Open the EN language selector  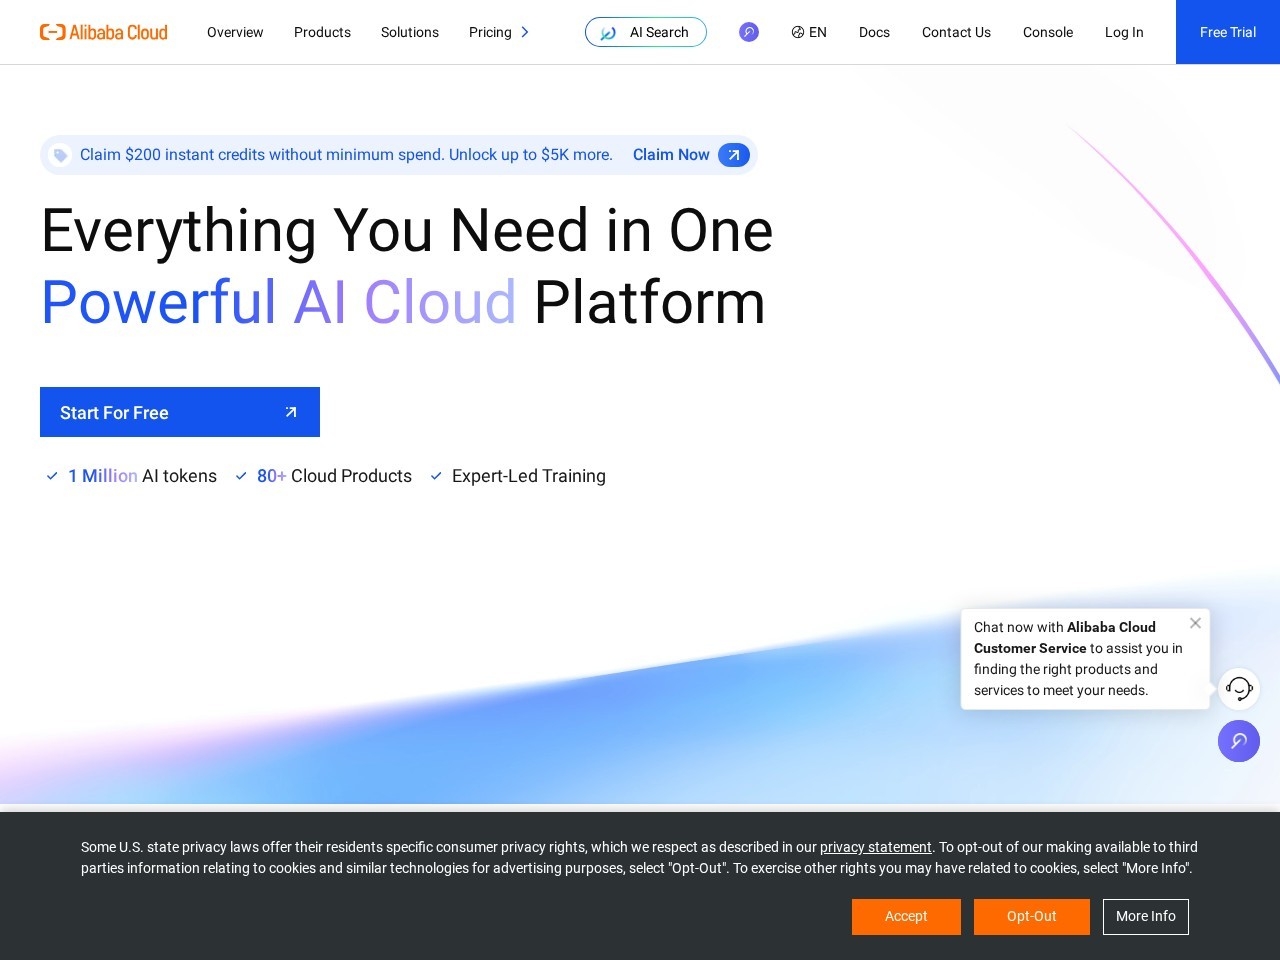click(809, 32)
